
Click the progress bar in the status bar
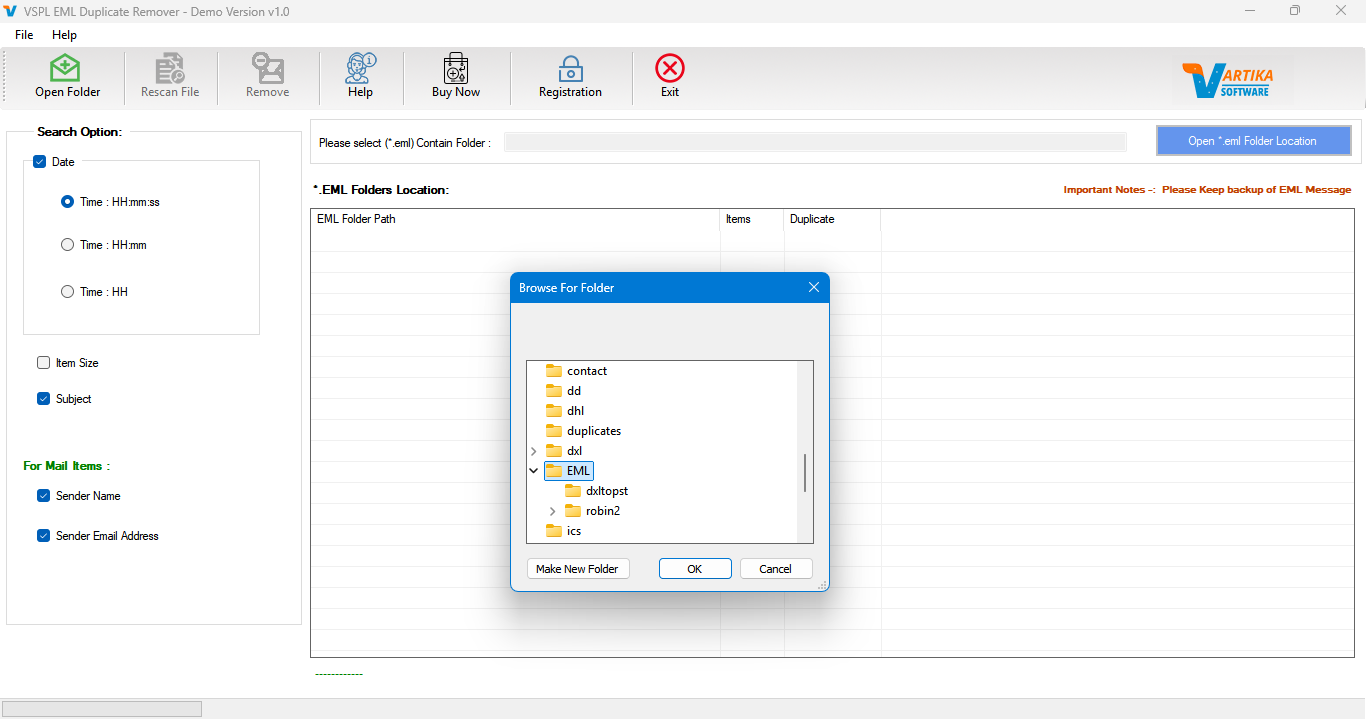pos(103,709)
